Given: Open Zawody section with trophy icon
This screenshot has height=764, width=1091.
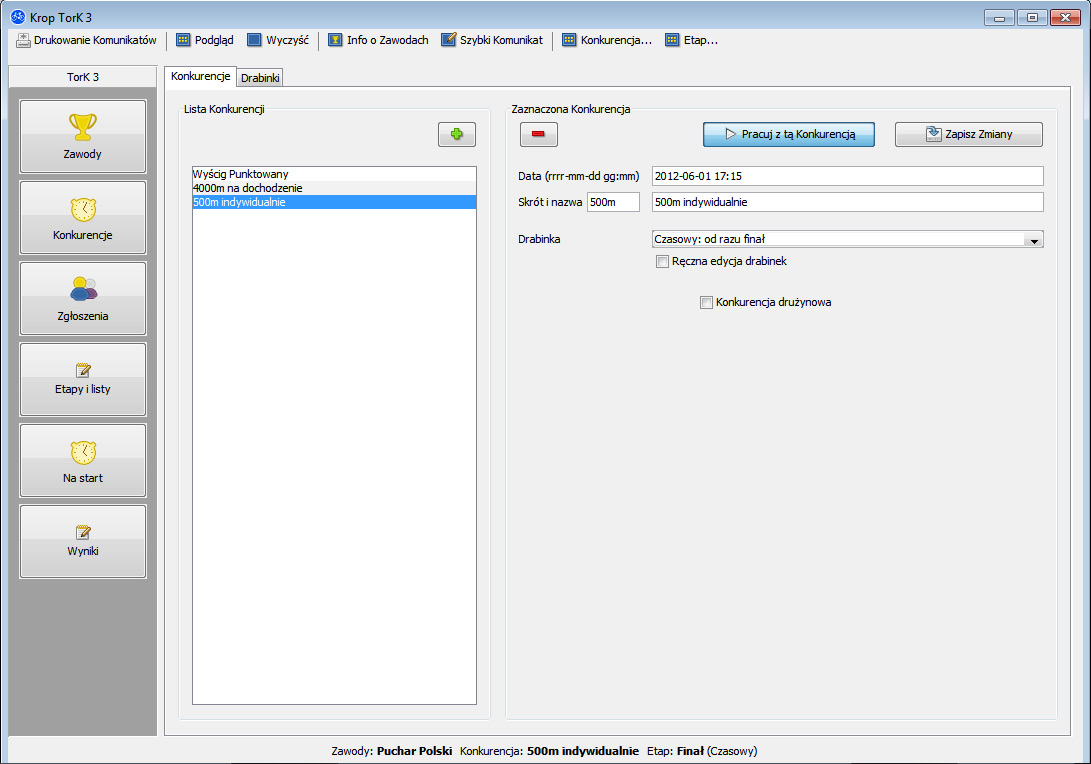Looking at the screenshot, I should coord(83,136).
